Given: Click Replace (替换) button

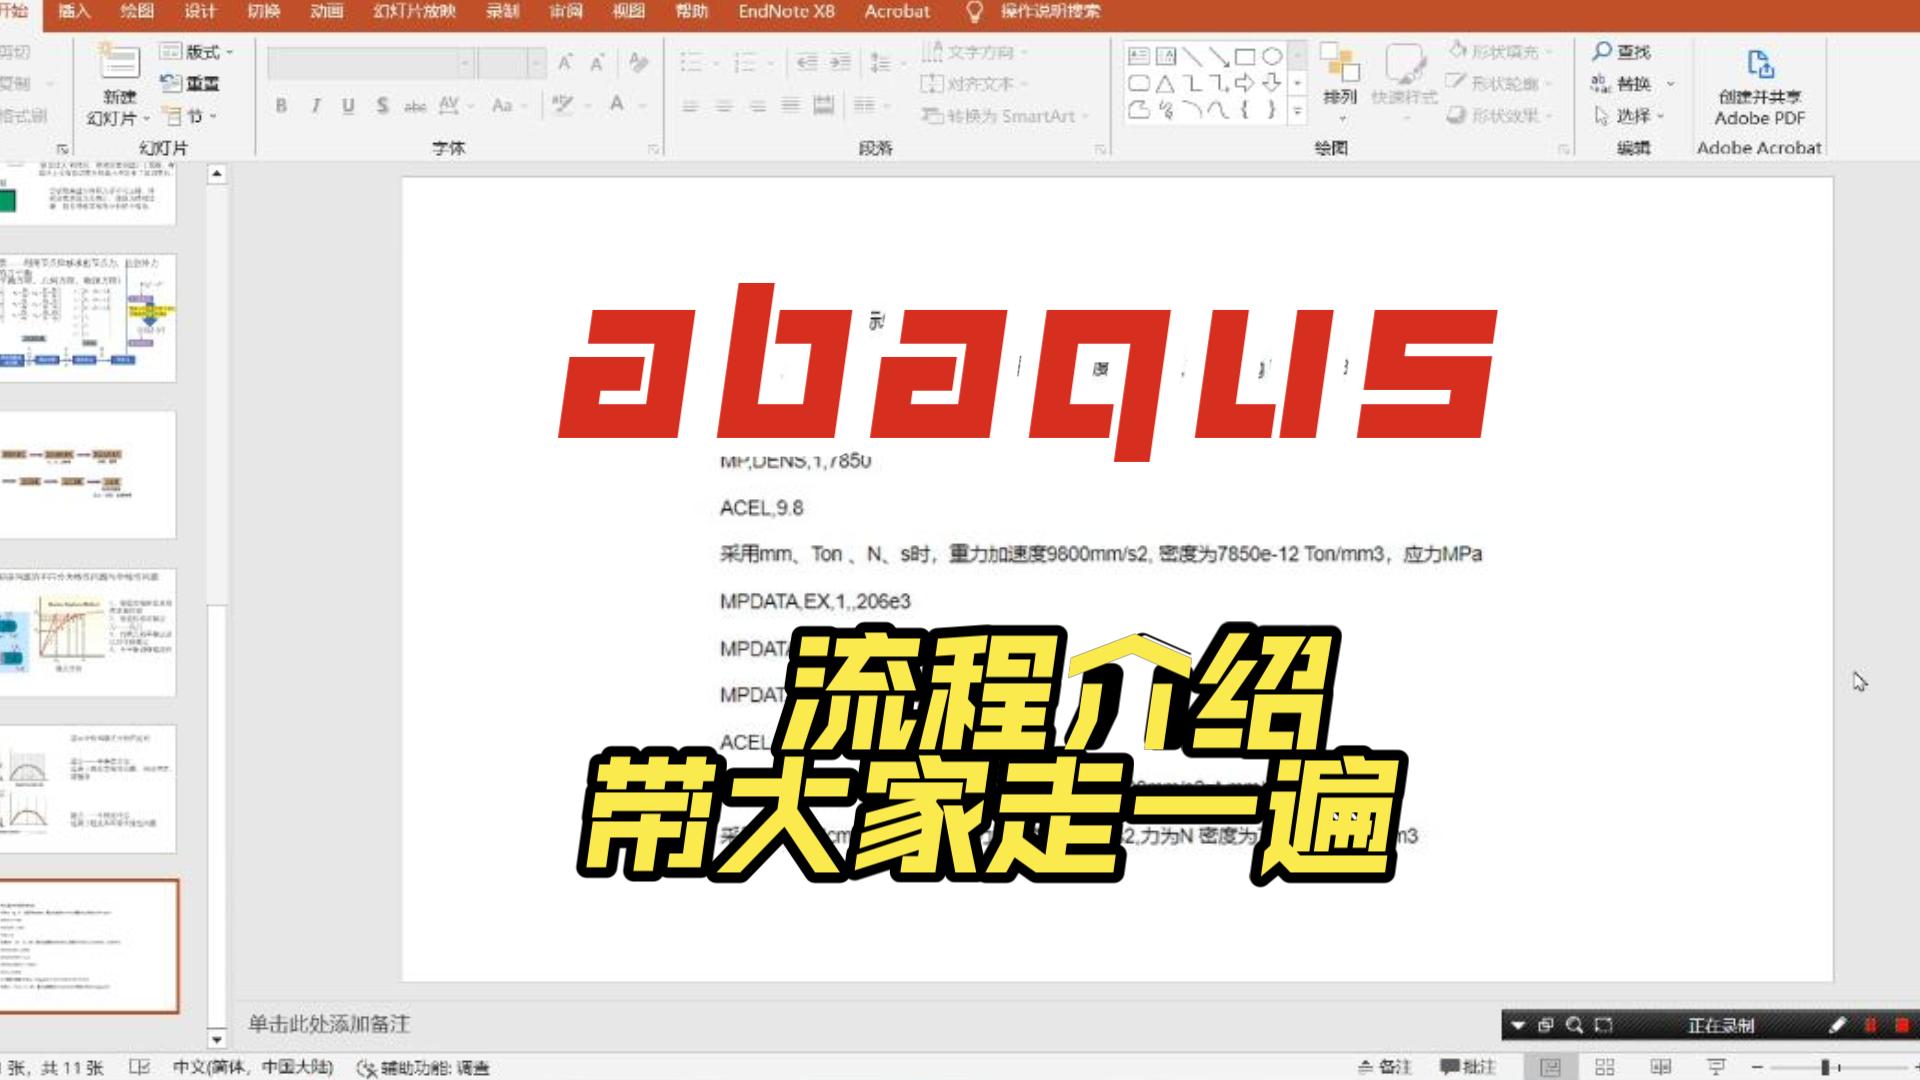Looking at the screenshot, I should [x=1622, y=84].
